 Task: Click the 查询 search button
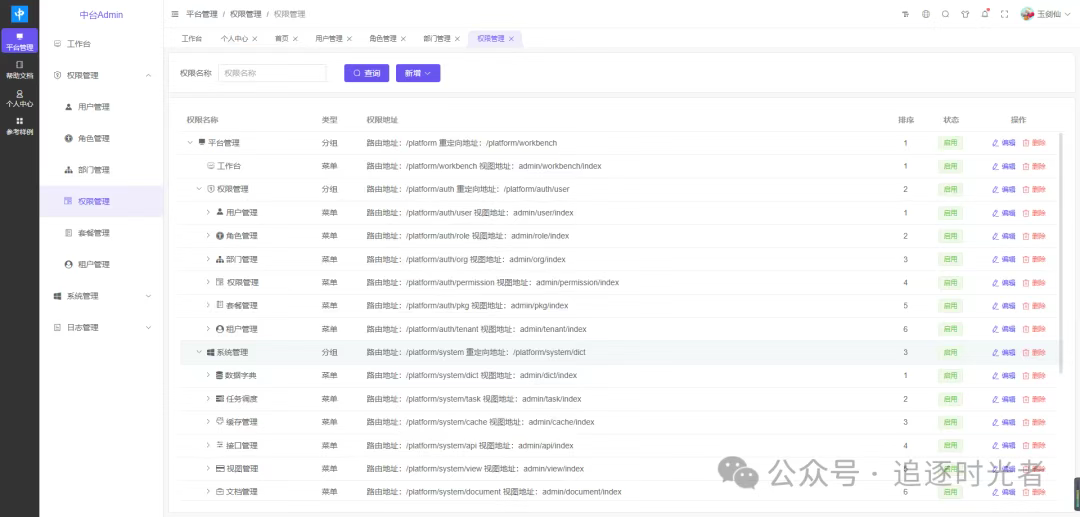tap(366, 73)
